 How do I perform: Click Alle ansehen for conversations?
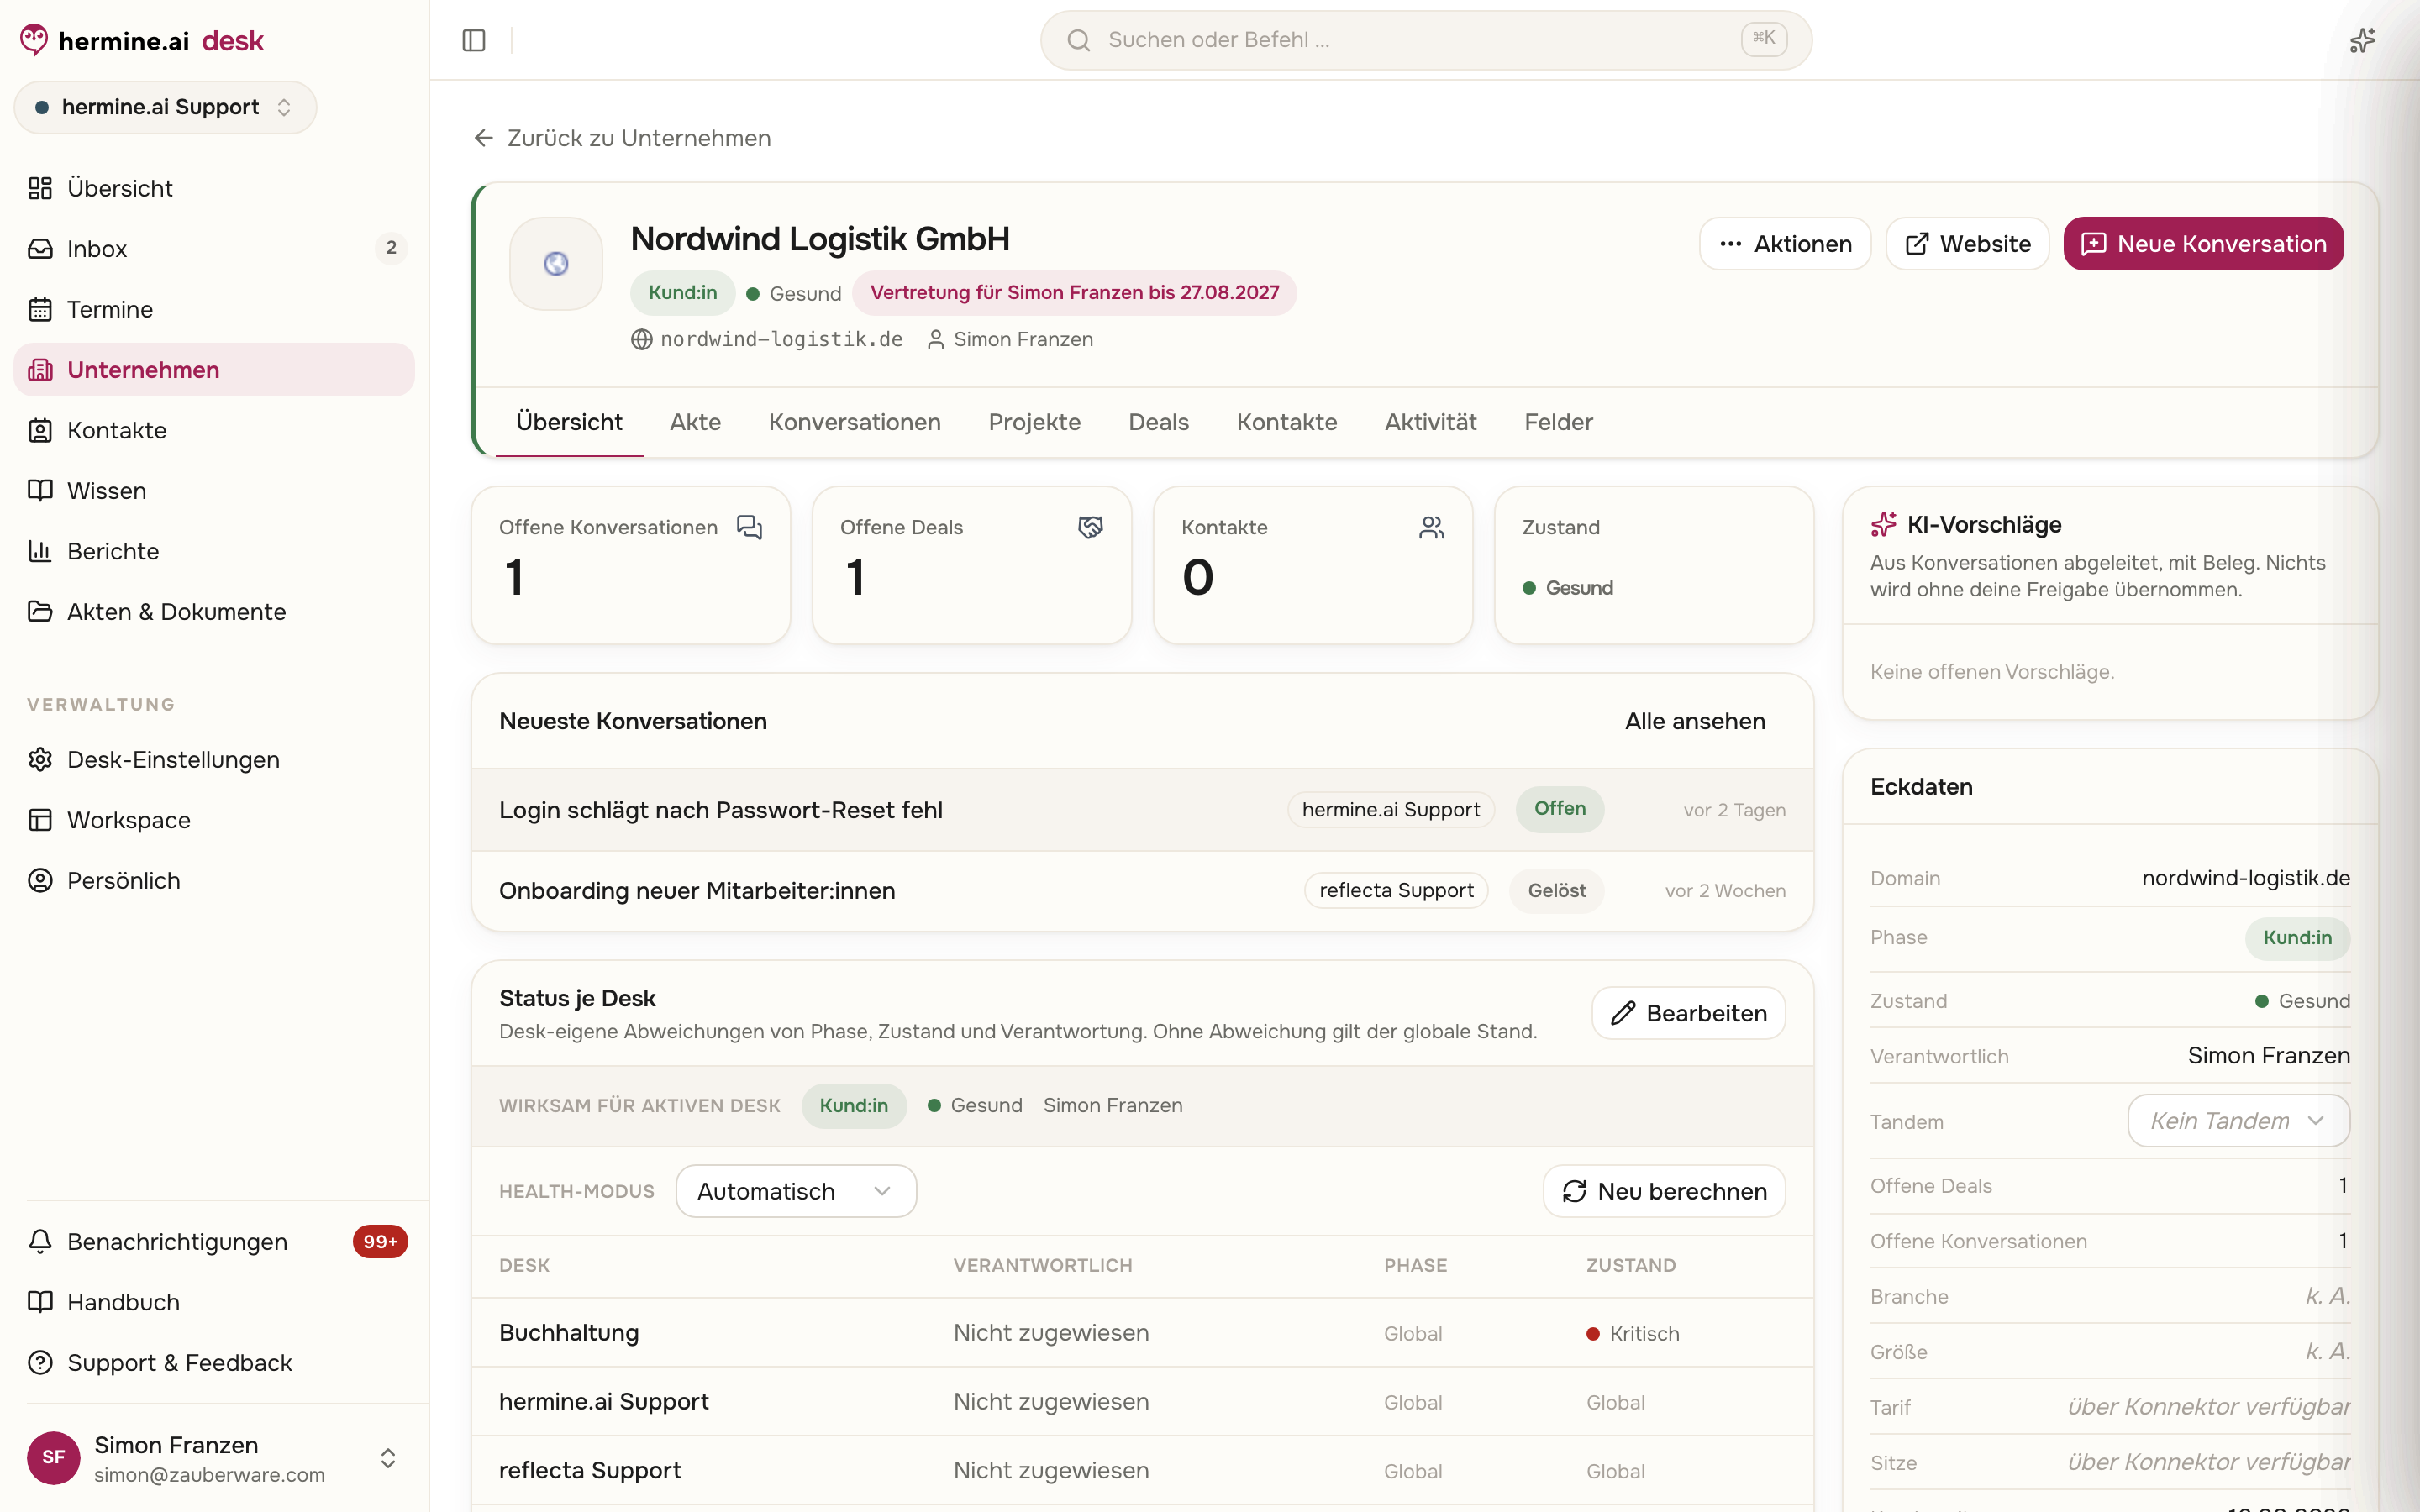coord(1695,721)
